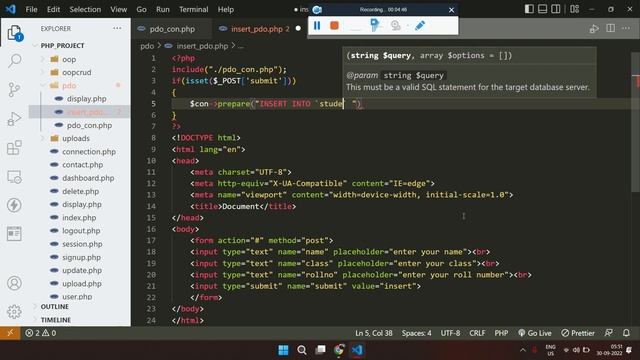
Task: Select the recorder pen annotation tool
Action: click(420, 26)
